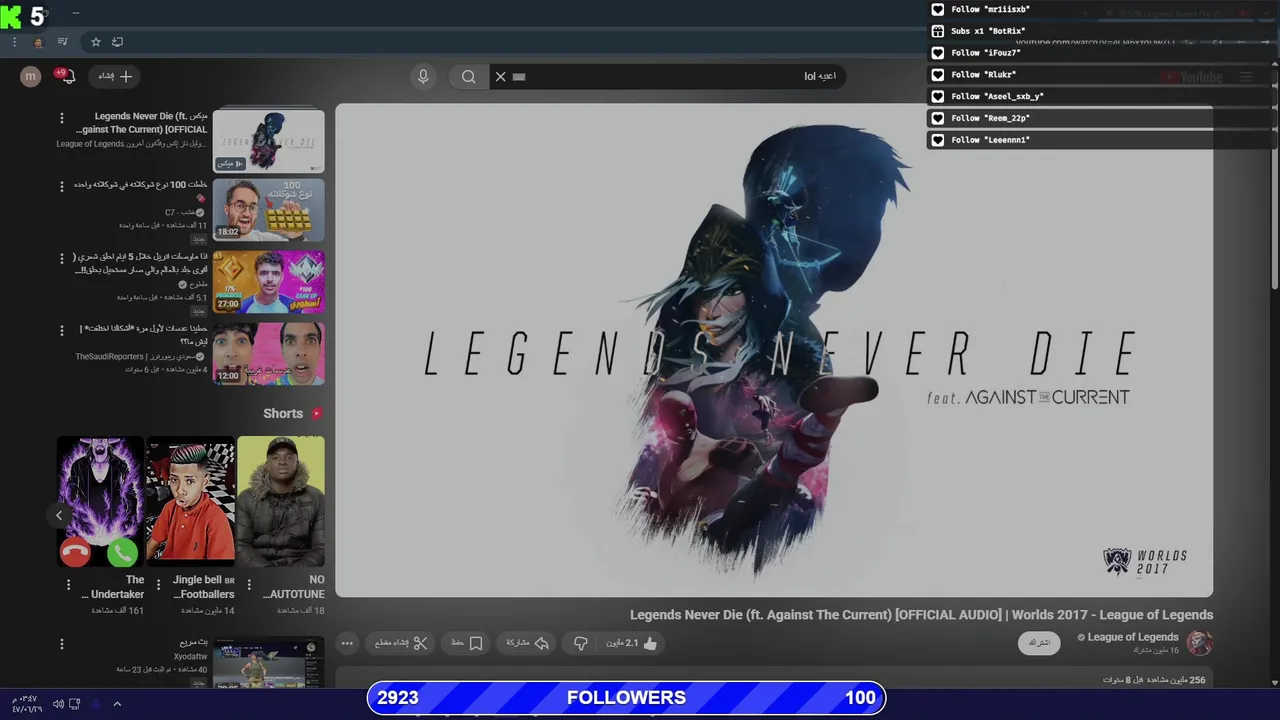Focus the YouTube search input field
The image size is (1280, 720).
click(668, 76)
